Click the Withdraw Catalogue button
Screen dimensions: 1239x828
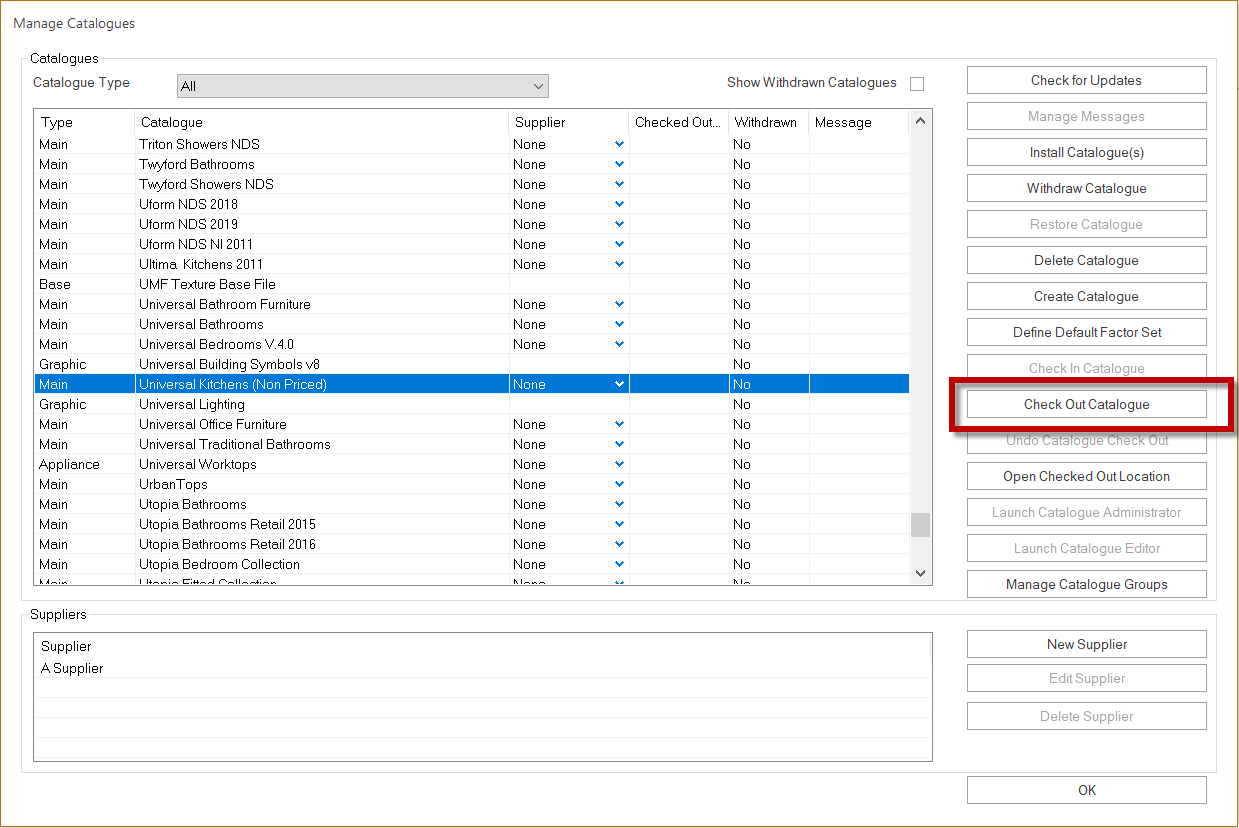[1086, 188]
